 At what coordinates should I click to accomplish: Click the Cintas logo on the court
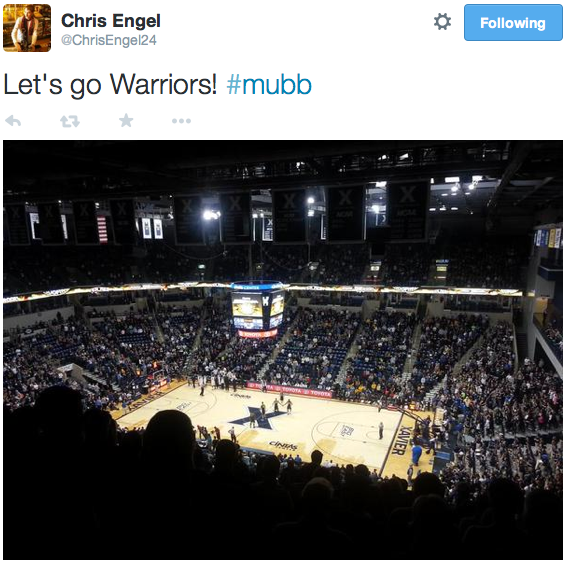coord(283,446)
